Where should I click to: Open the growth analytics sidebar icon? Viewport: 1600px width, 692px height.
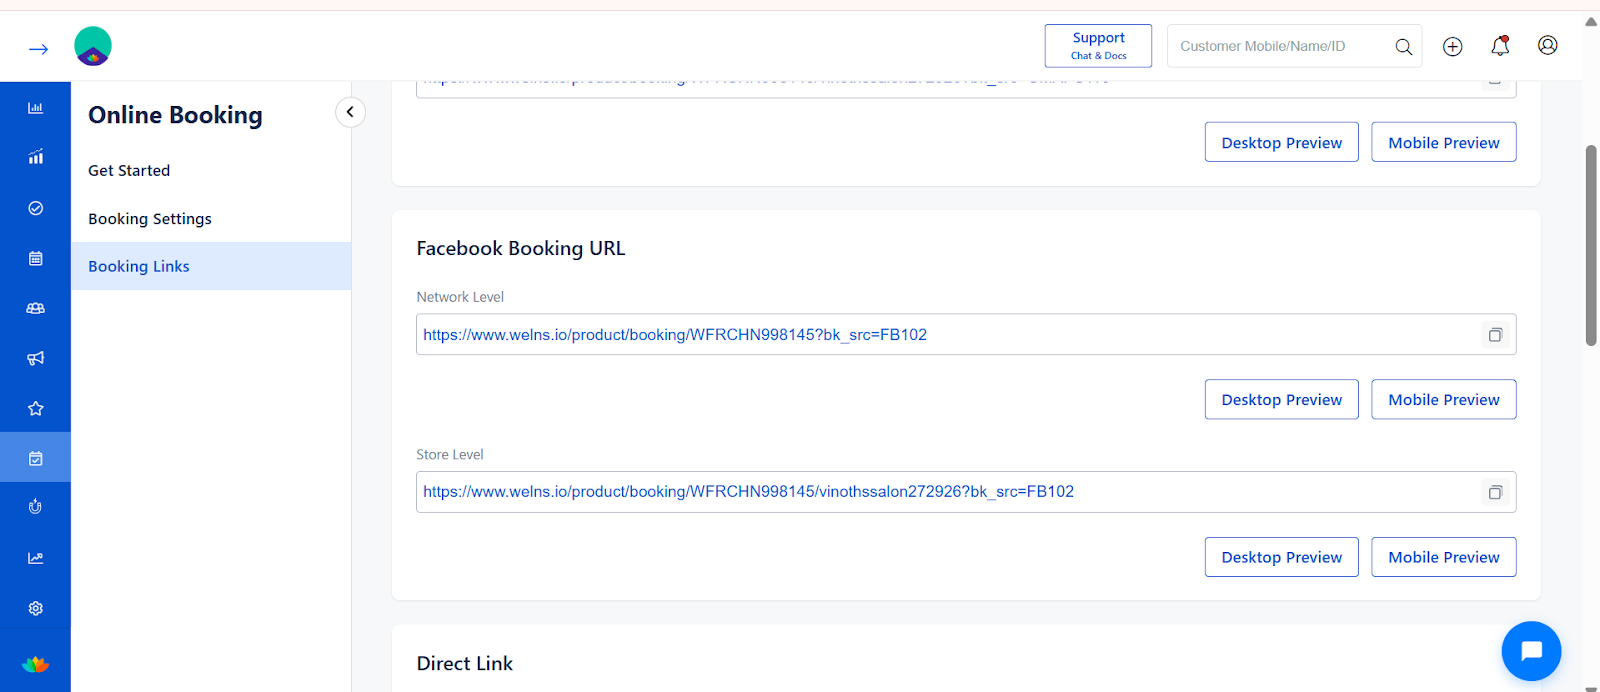(x=36, y=157)
